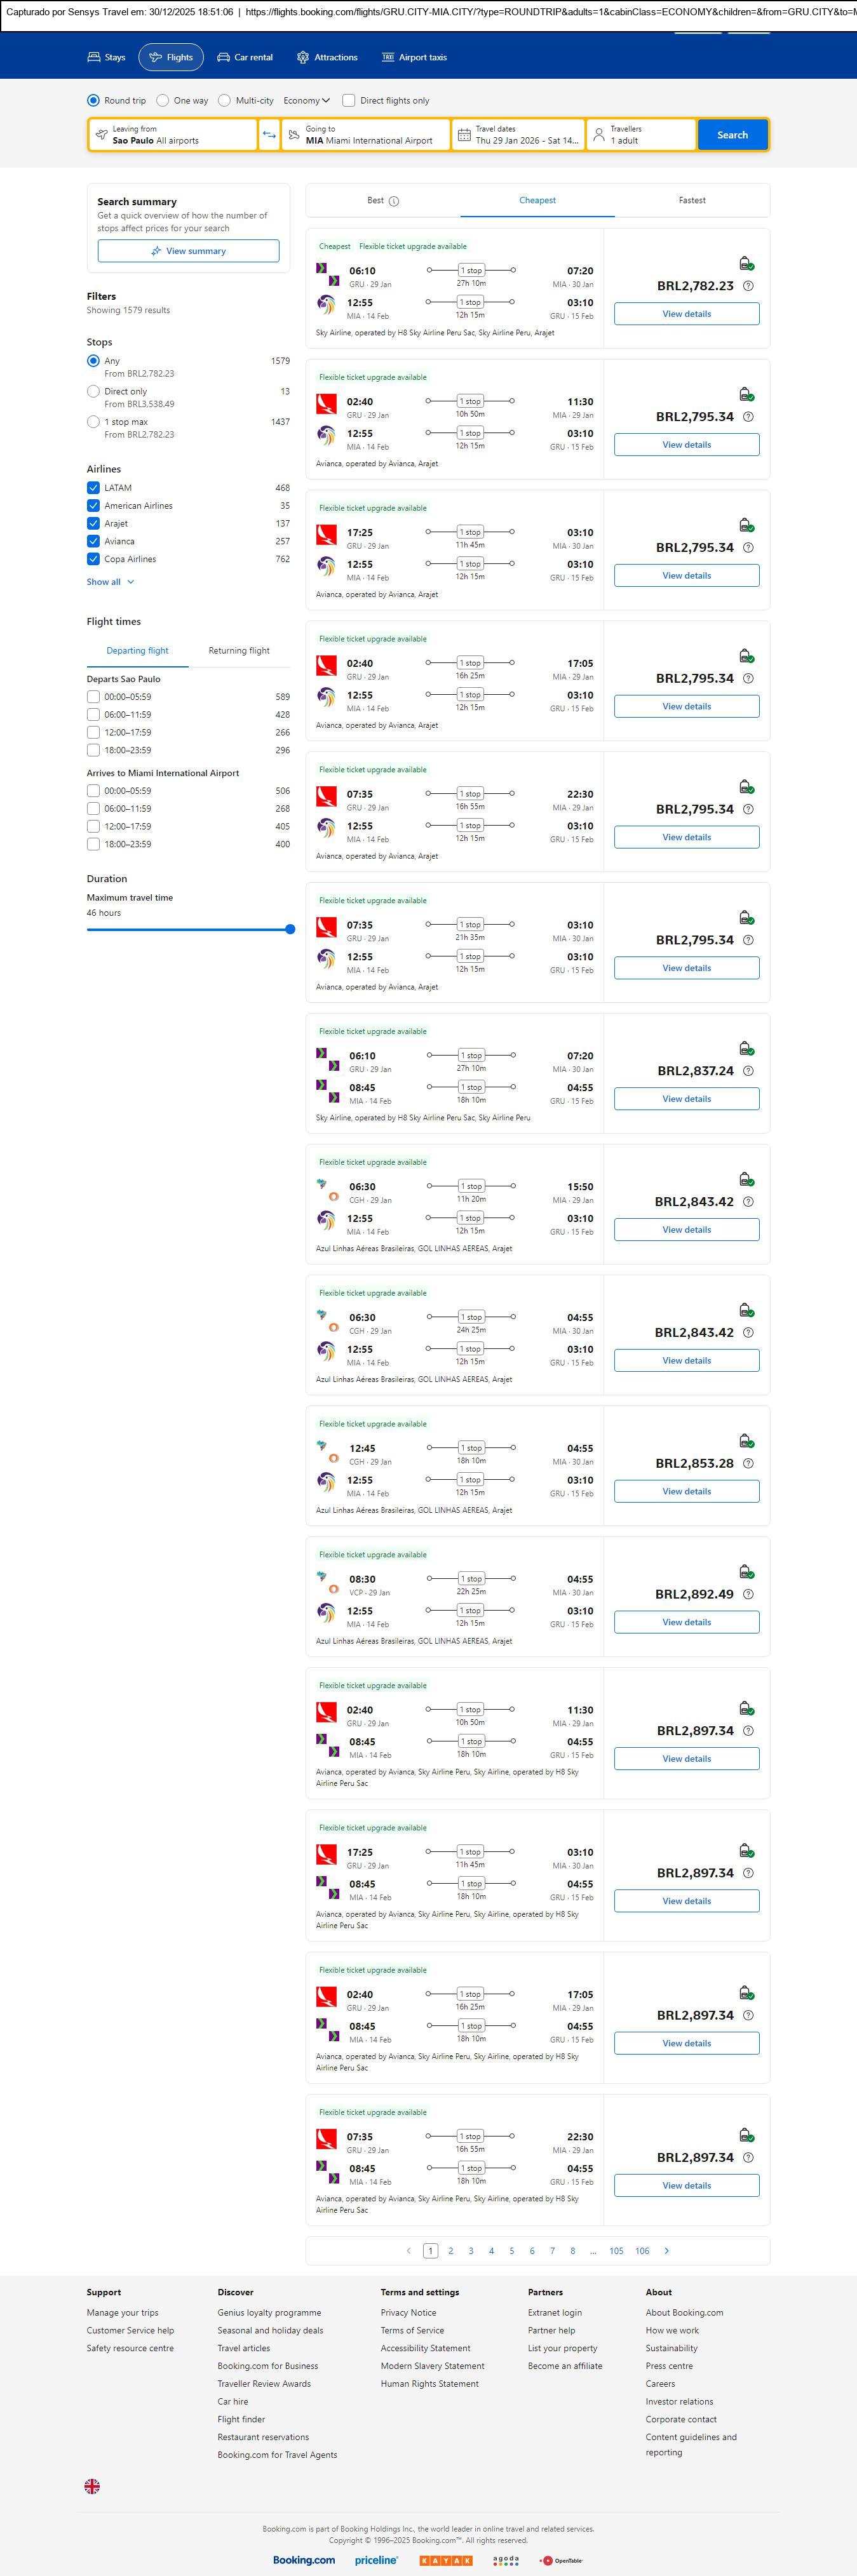The image size is (857, 2576).
Task: Click the next page arrow in pagination
Action: tap(667, 2250)
